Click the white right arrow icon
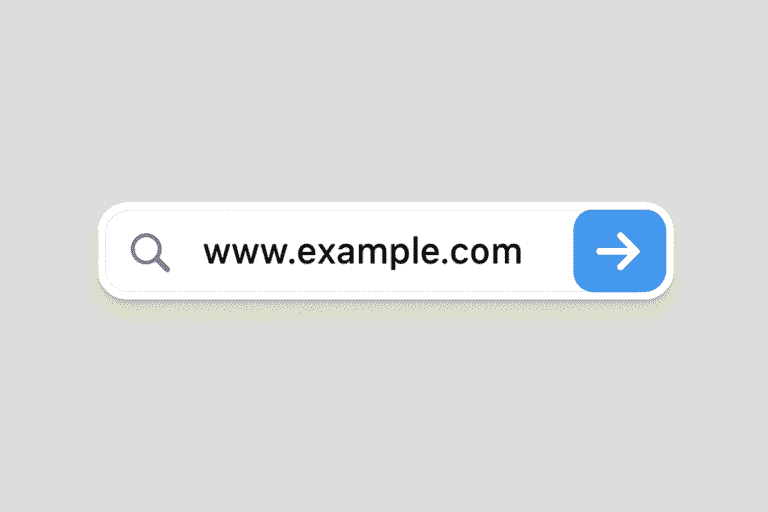Viewport: 768px width, 512px height. coord(618,251)
